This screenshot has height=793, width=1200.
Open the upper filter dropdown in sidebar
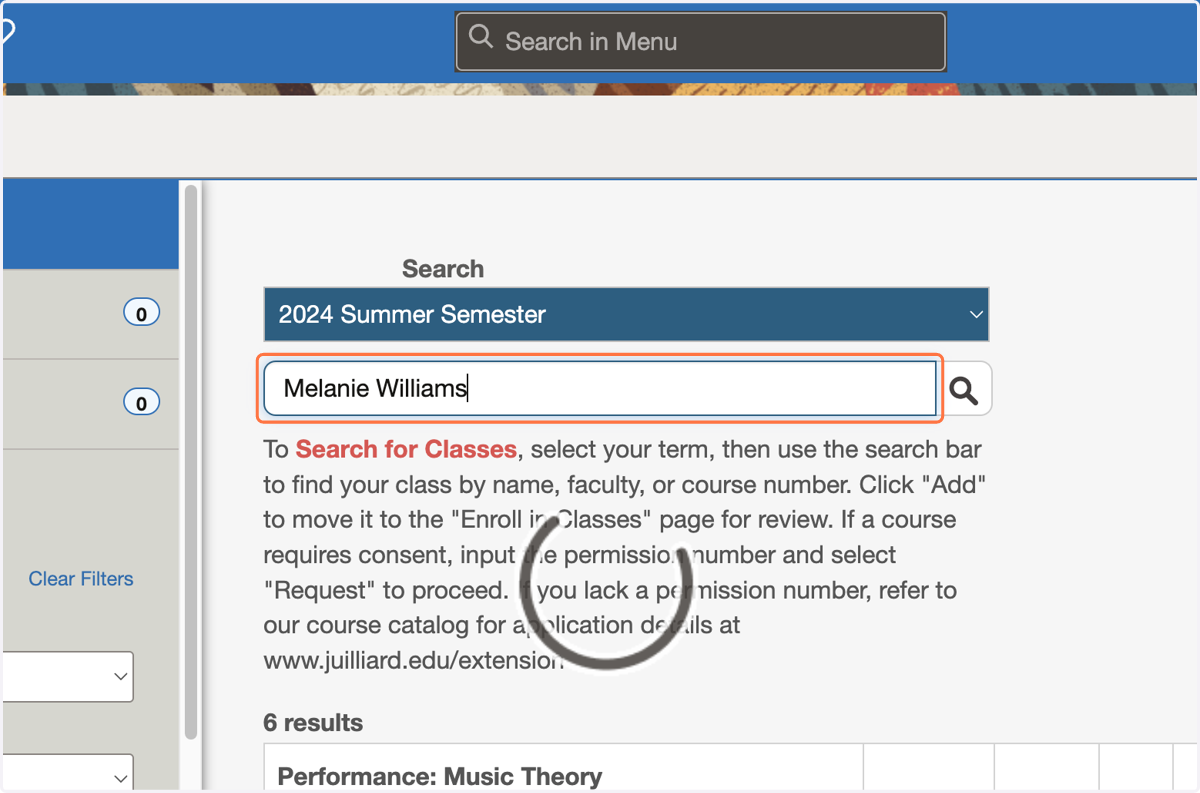[67, 677]
